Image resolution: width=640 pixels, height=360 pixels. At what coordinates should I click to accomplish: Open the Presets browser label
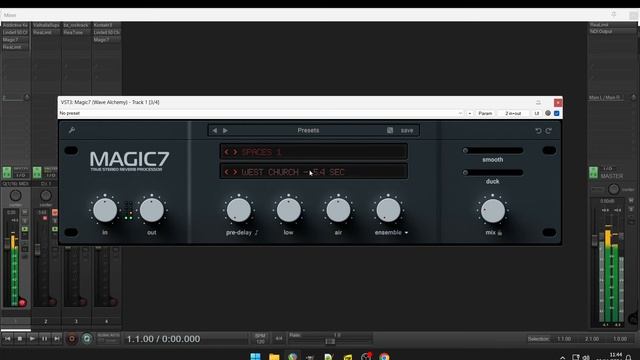click(308, 131)
